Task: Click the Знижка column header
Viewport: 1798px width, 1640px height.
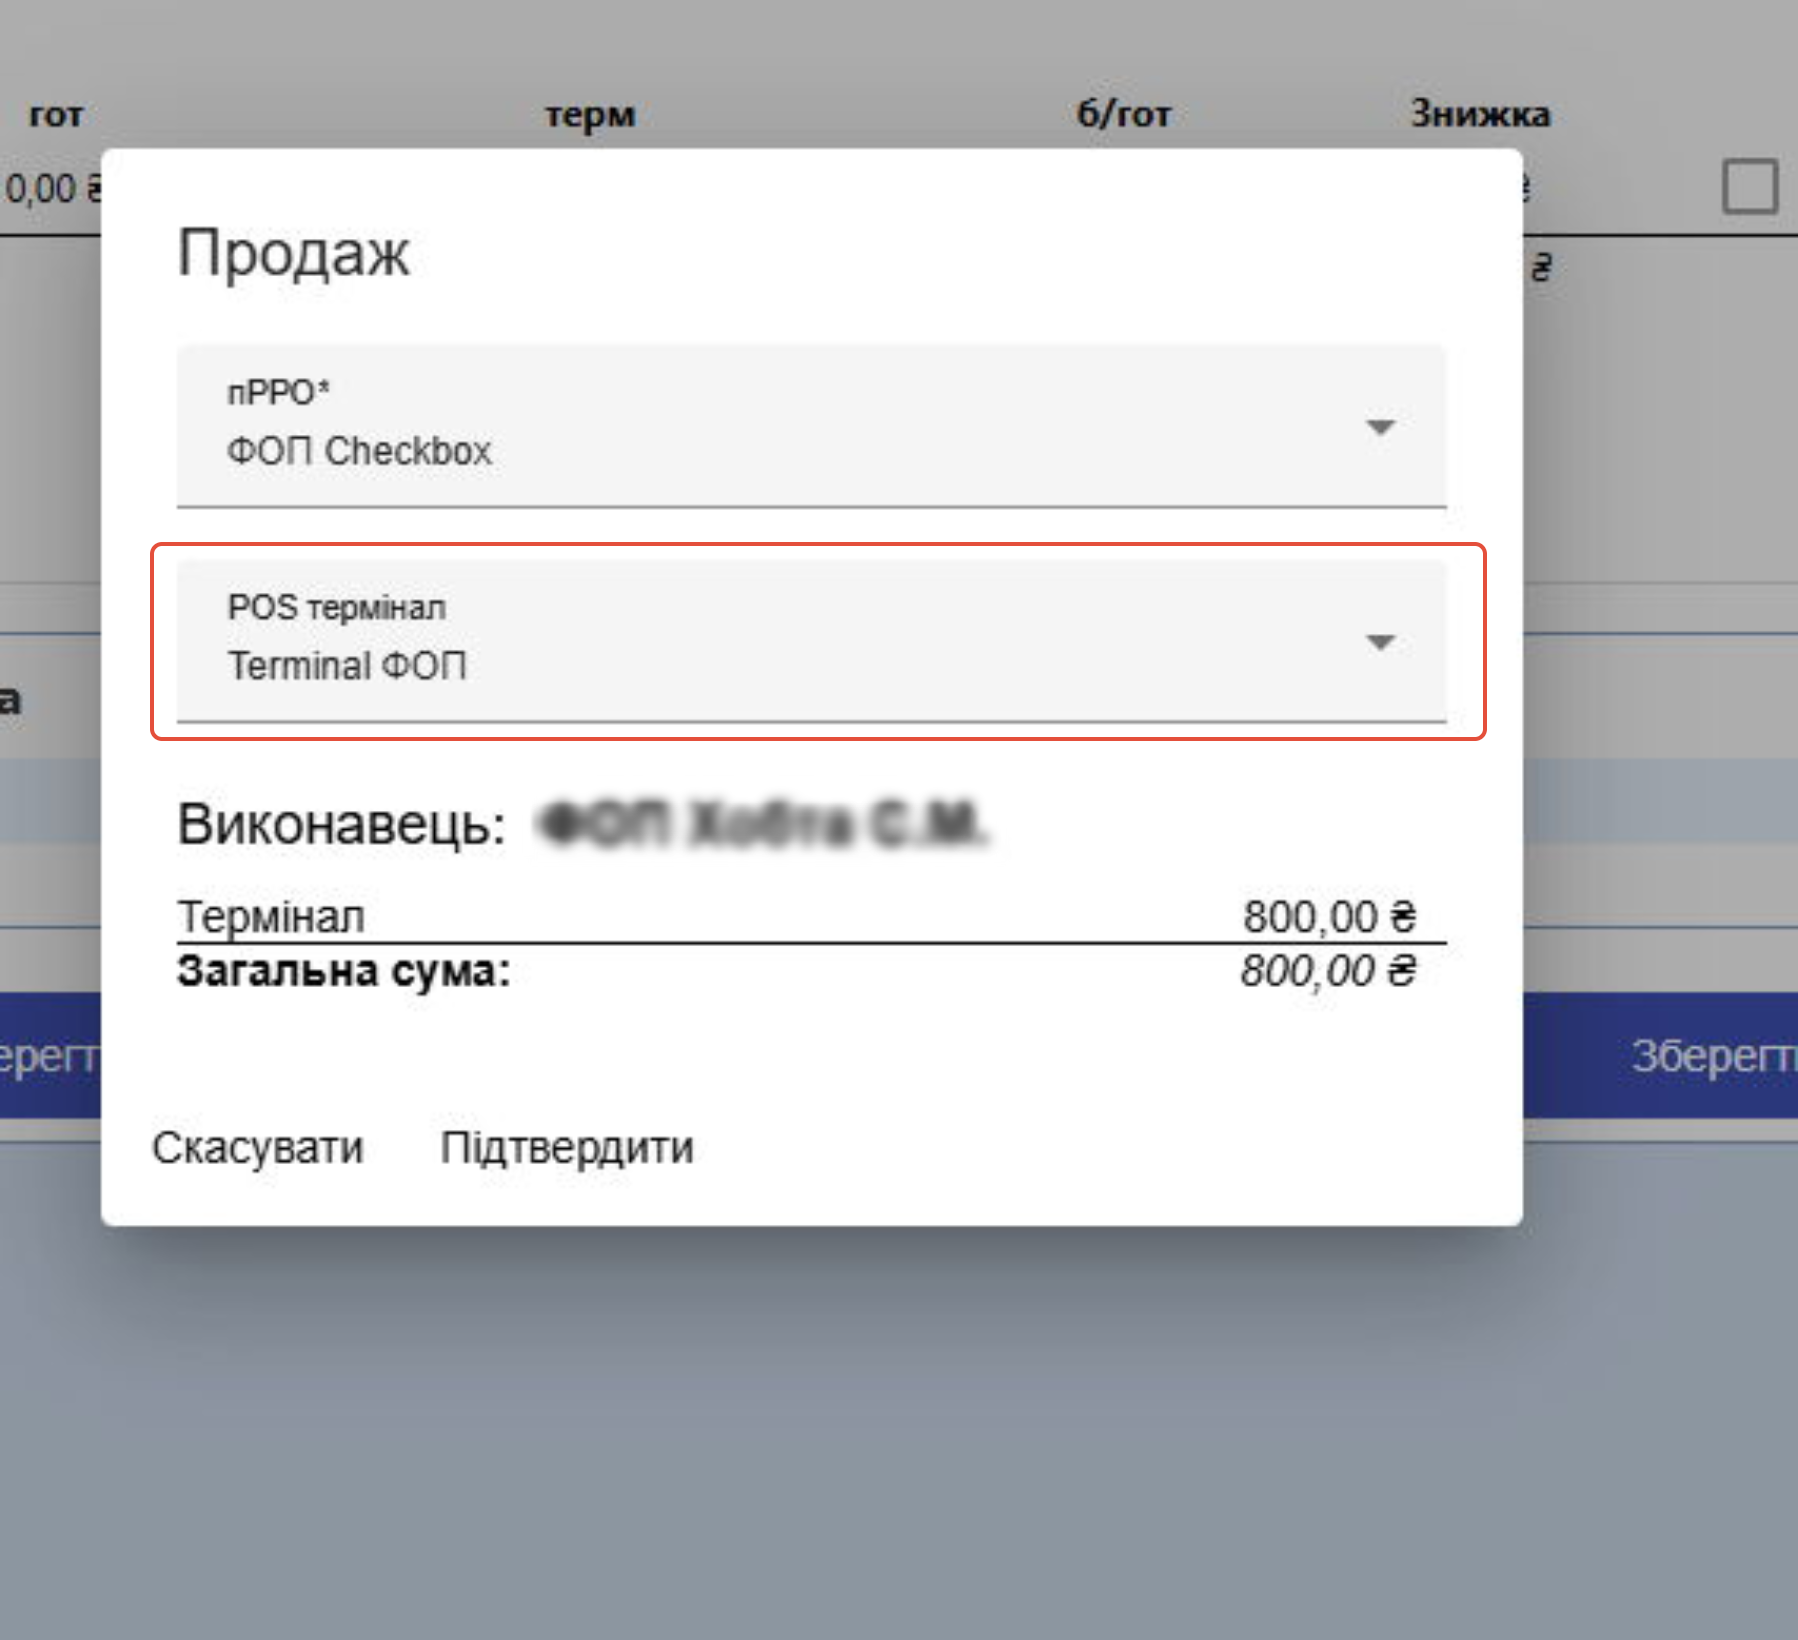Action: coord(1480,113)
